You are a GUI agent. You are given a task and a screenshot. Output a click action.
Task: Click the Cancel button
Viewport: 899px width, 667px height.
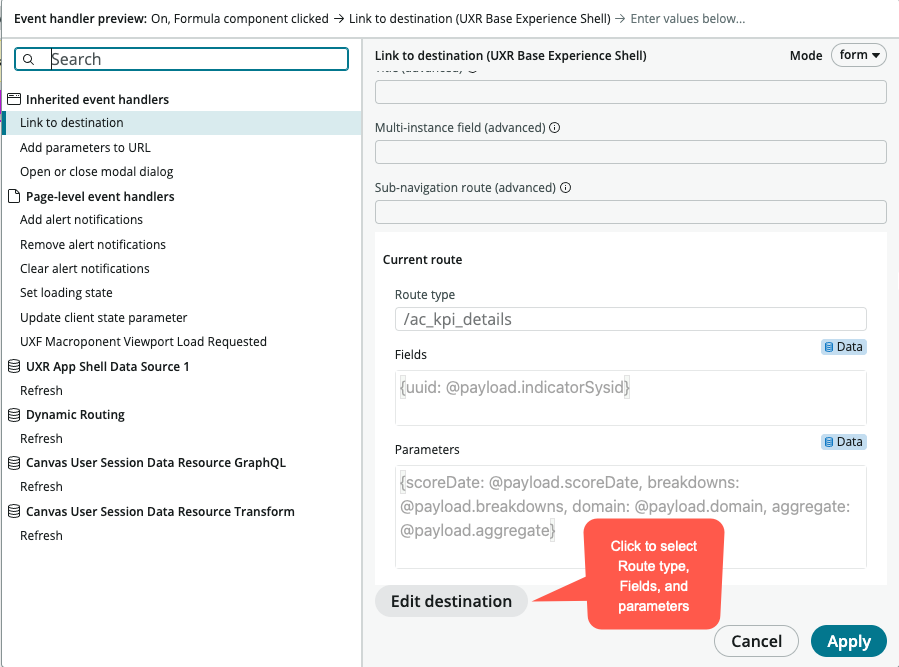(x=756, y=642)
